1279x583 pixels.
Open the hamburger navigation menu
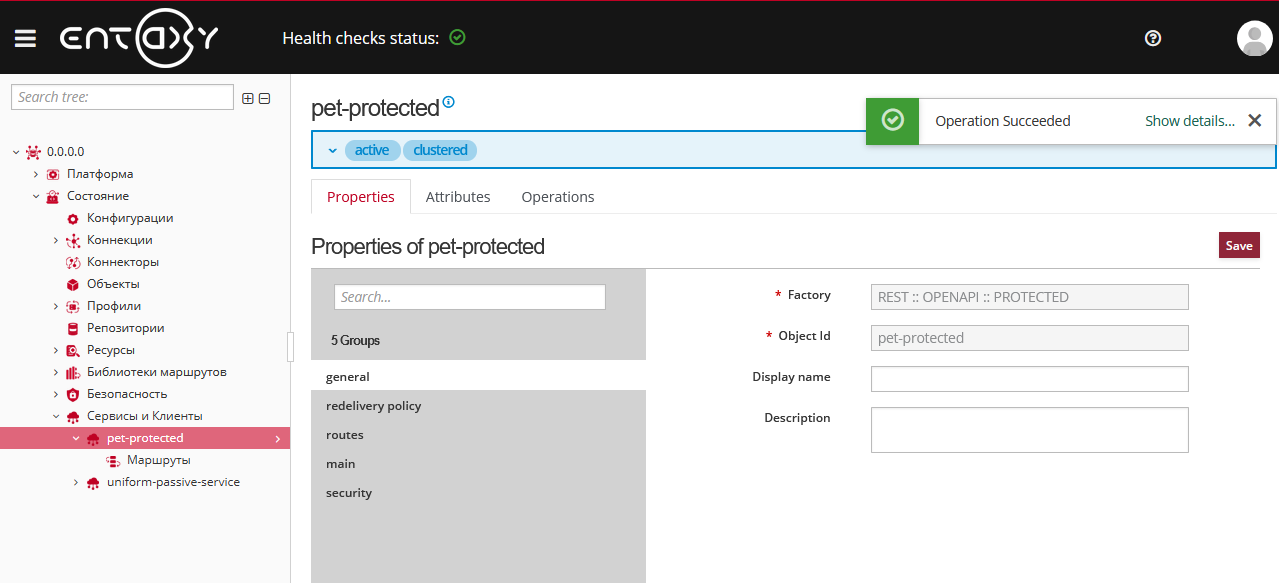25,38
